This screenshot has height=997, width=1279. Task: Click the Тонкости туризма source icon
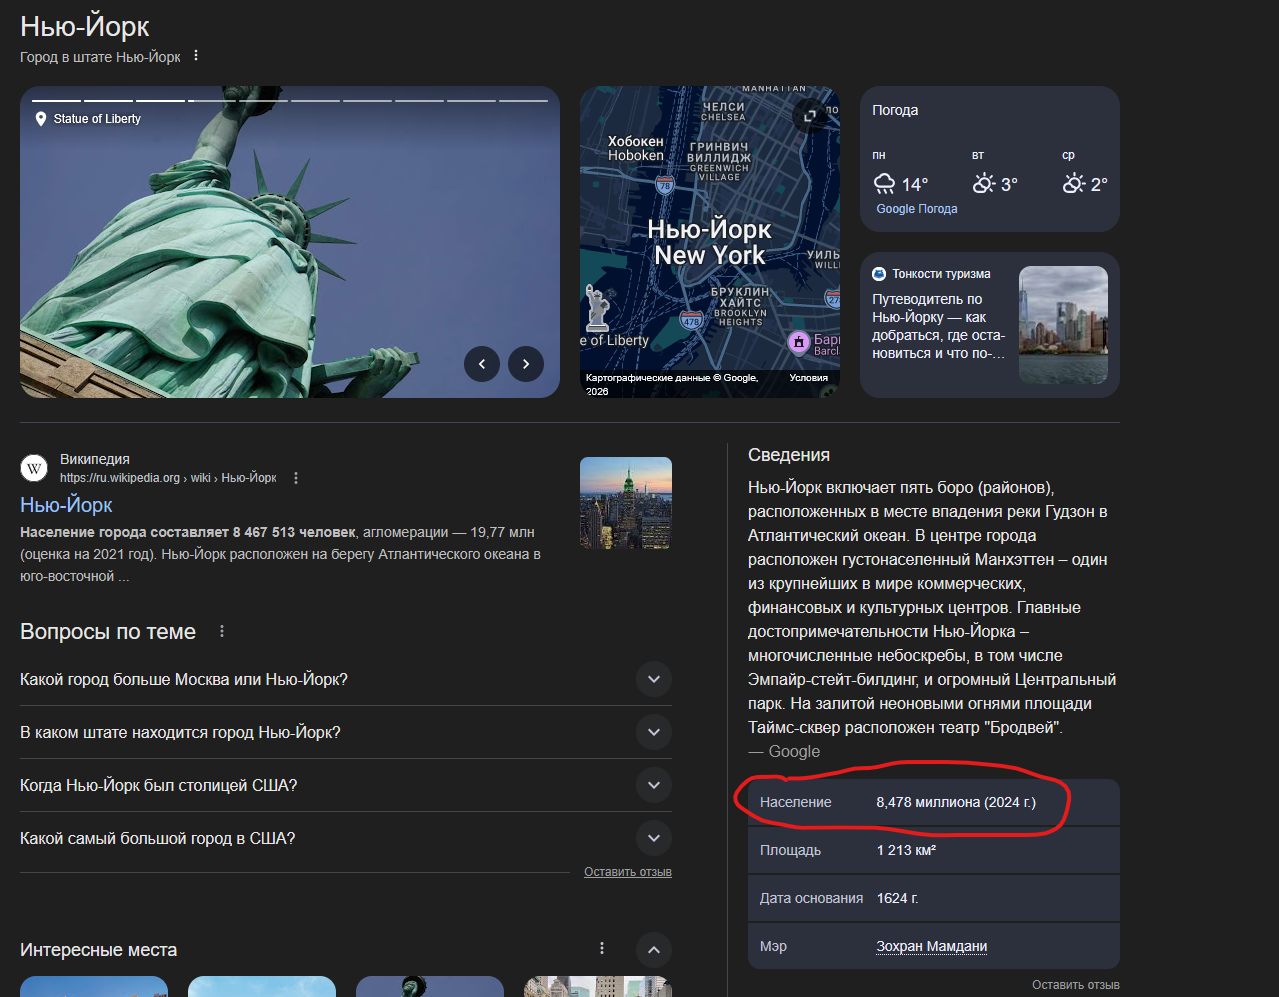pyautogui.click(x=879, y=274)
